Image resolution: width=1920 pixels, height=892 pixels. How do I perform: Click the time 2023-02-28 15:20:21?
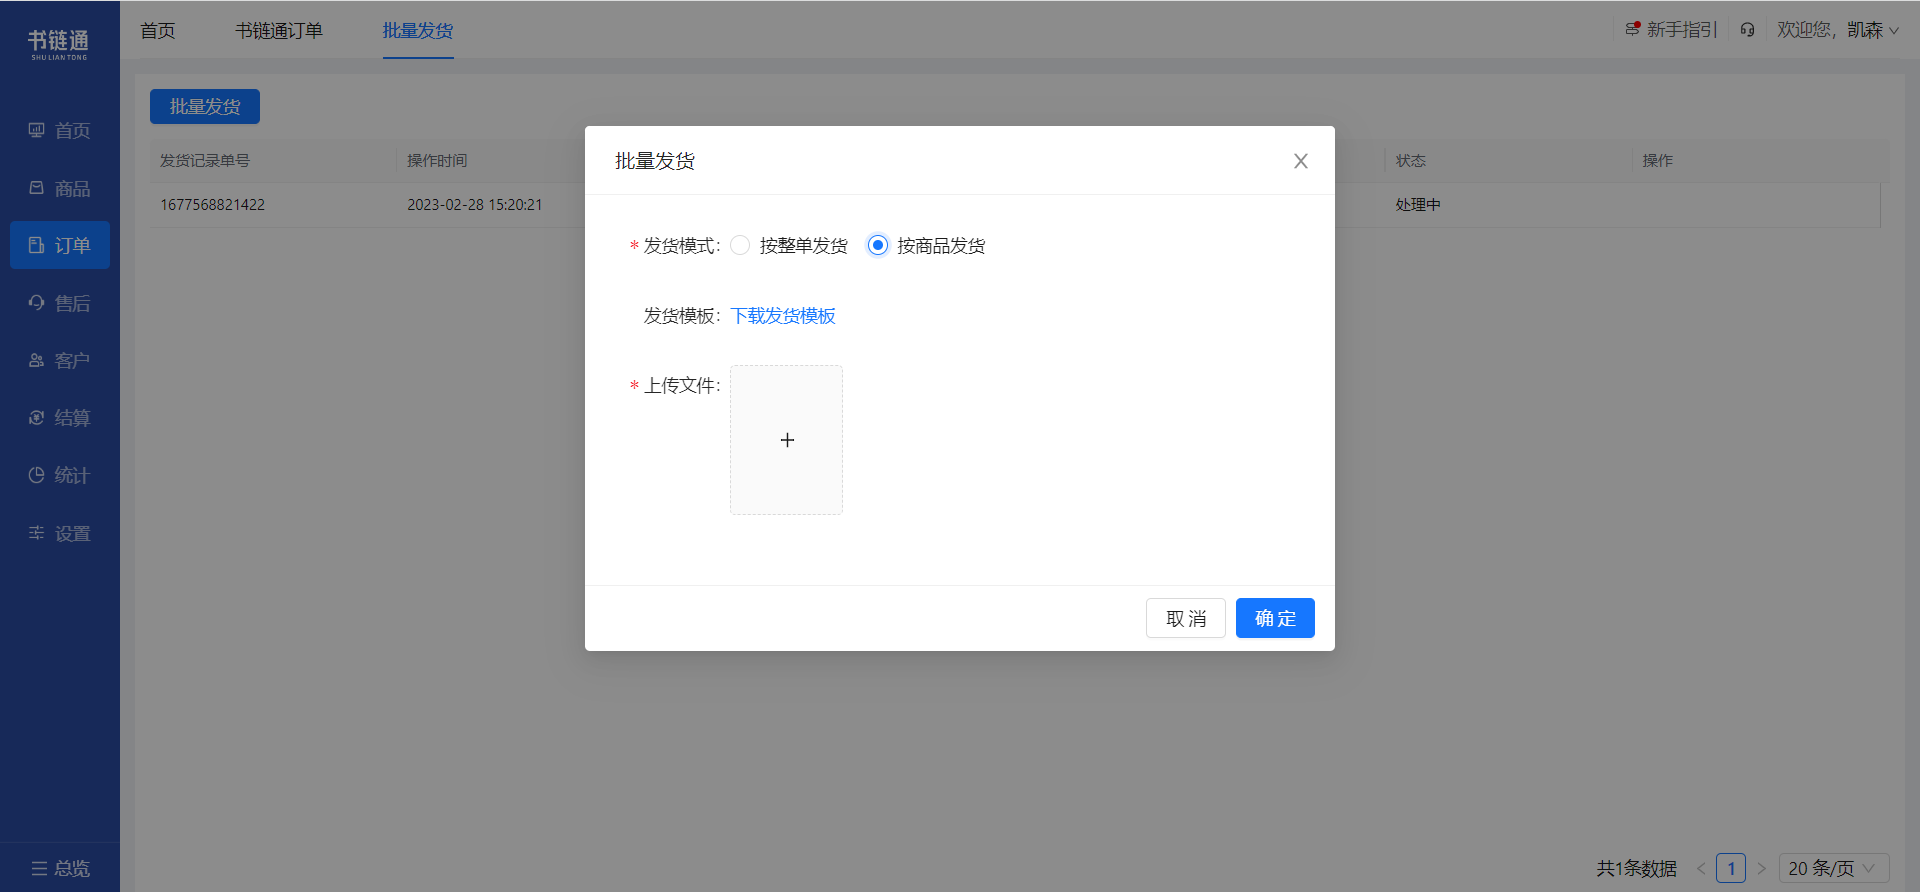[475, 205]
